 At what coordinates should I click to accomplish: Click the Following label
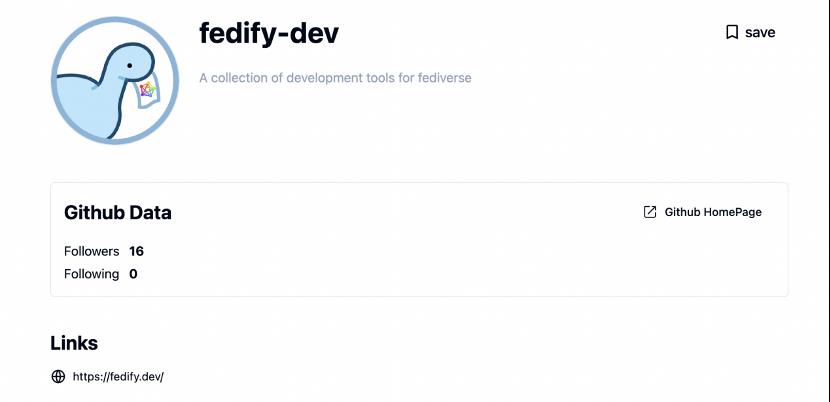point(92,274)
